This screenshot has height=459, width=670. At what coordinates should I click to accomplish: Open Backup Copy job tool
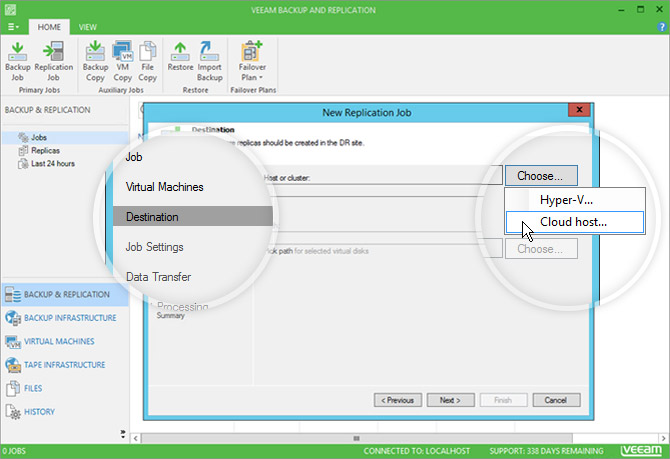point(95,62)
